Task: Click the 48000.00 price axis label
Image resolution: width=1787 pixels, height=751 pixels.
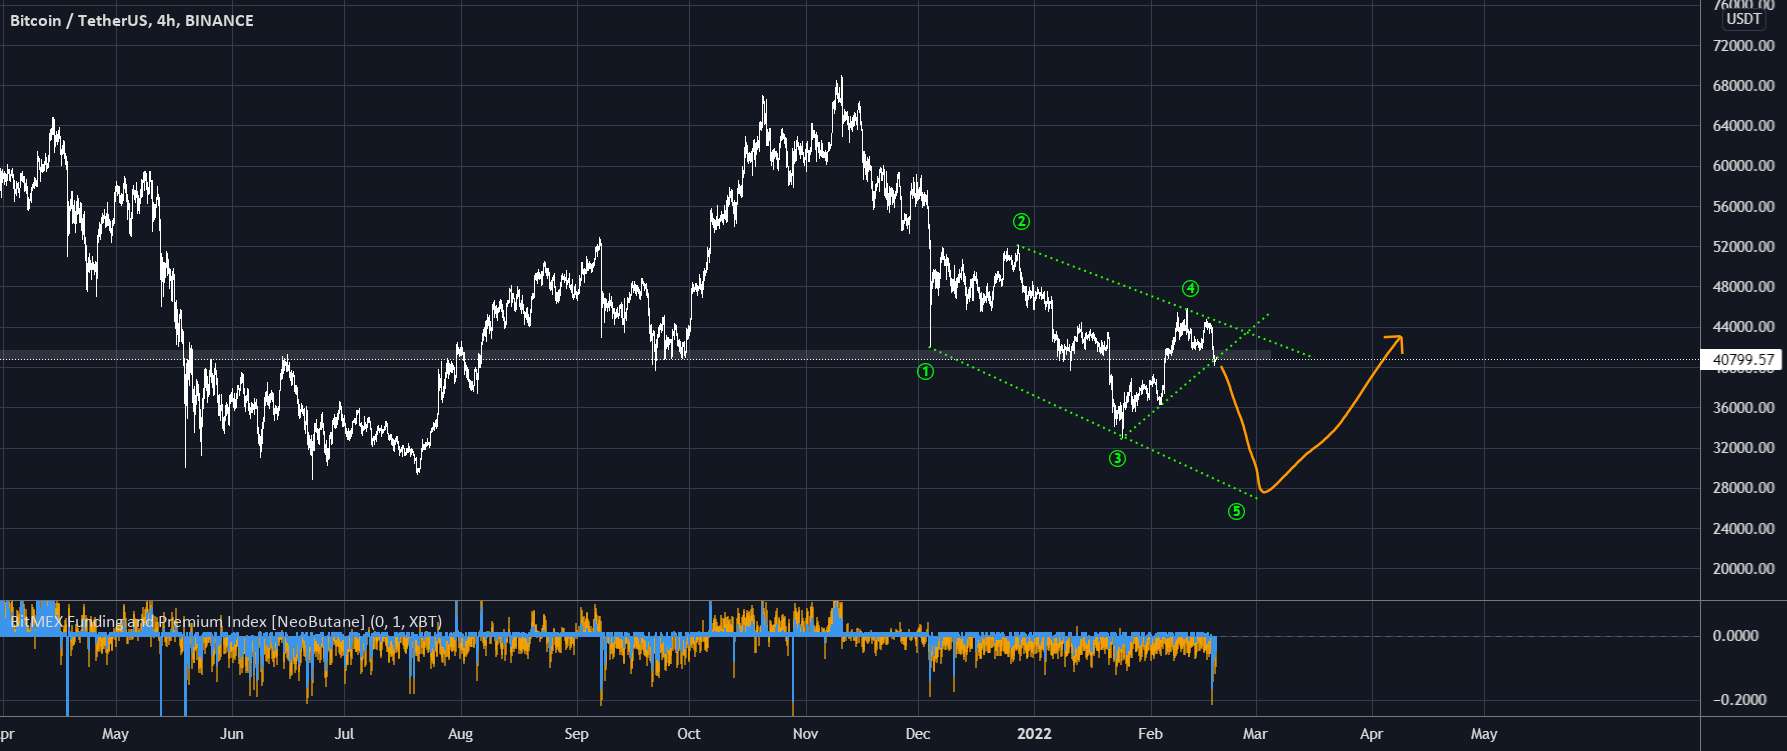Action: tap(1744, 287)
